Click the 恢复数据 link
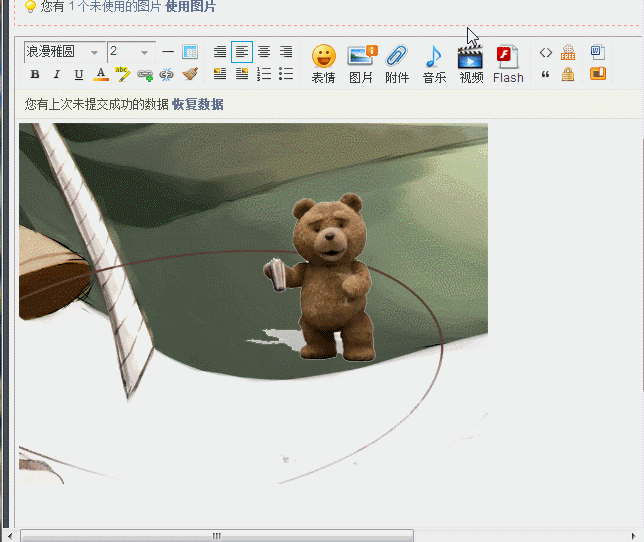Image resolution: width=644 pixels, height=542 pixels. click(x=198, y=104)
